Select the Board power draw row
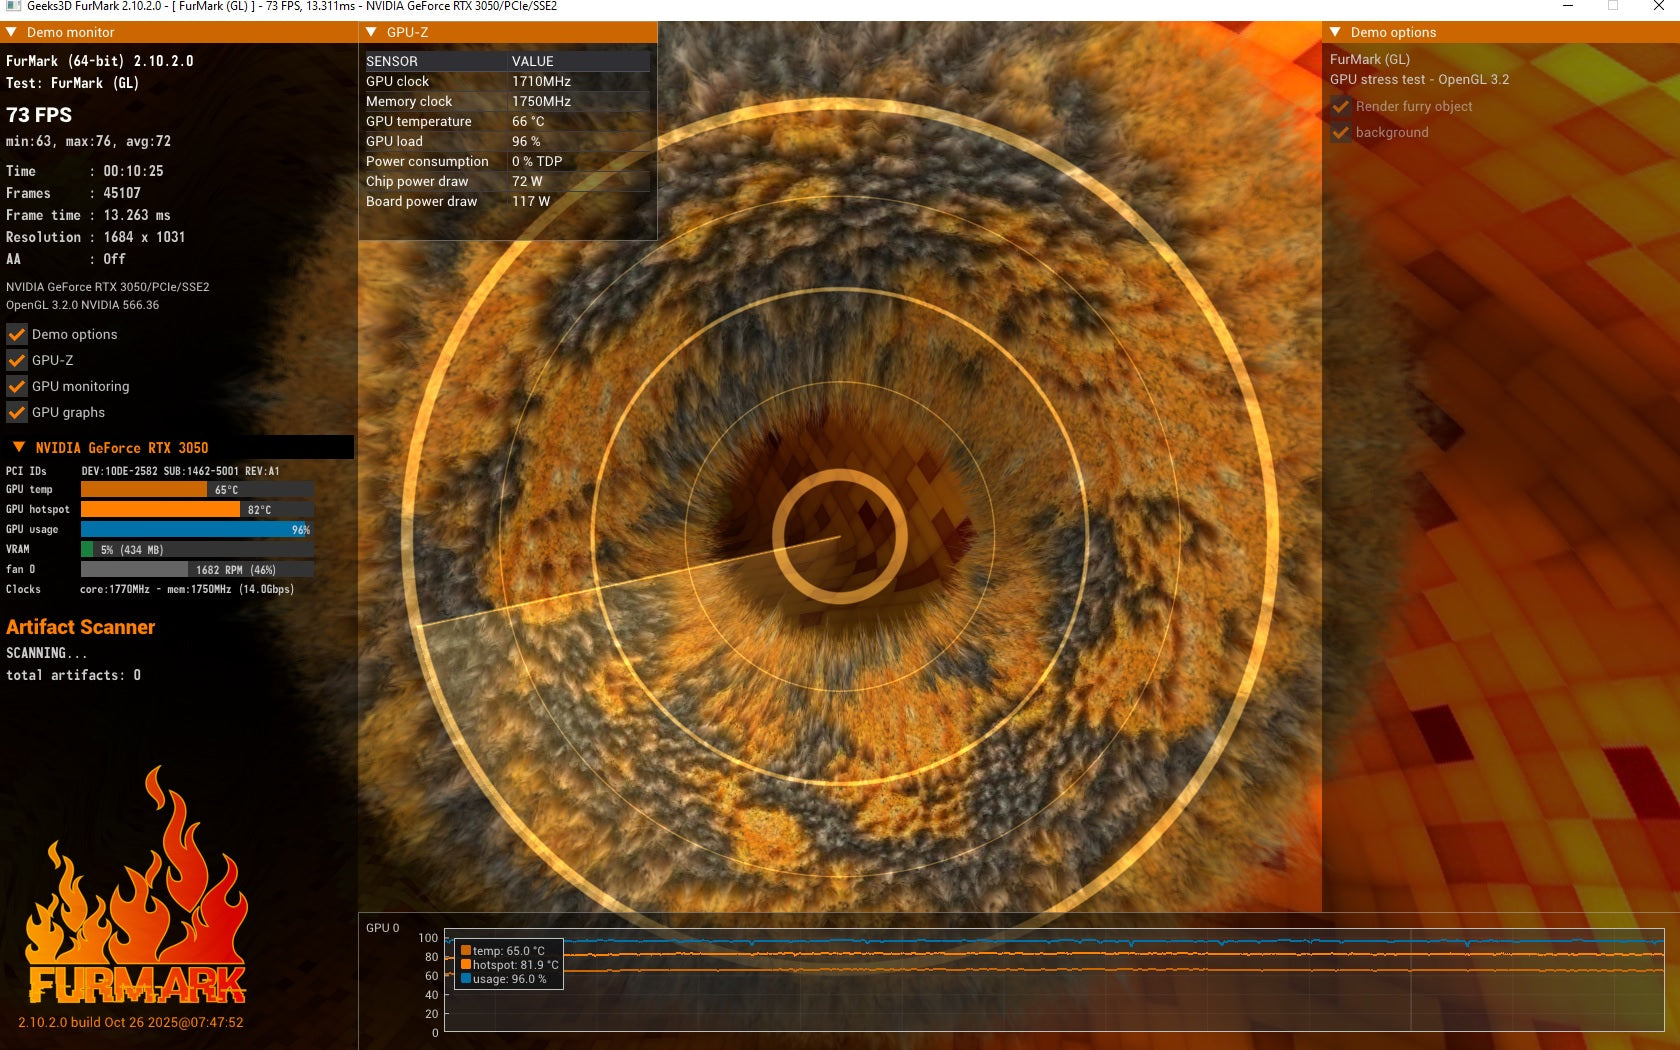Image resolution: width=1680 pixels, height=1050 pixels. (x=508, y=201)
